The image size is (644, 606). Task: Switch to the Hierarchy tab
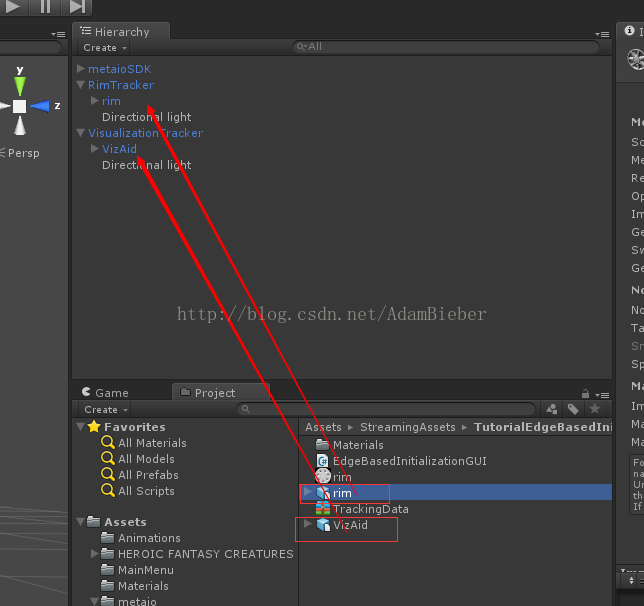(x=121, y=32)
